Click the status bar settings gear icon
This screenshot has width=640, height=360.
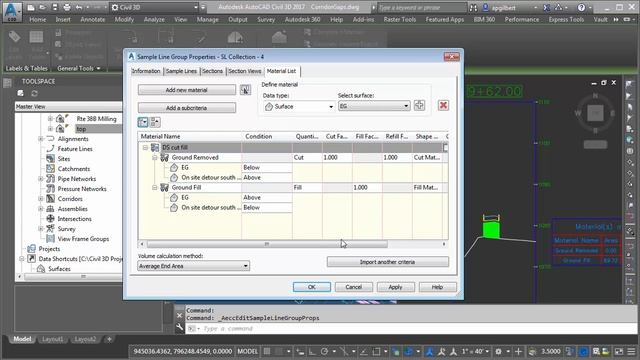point(498,351)
